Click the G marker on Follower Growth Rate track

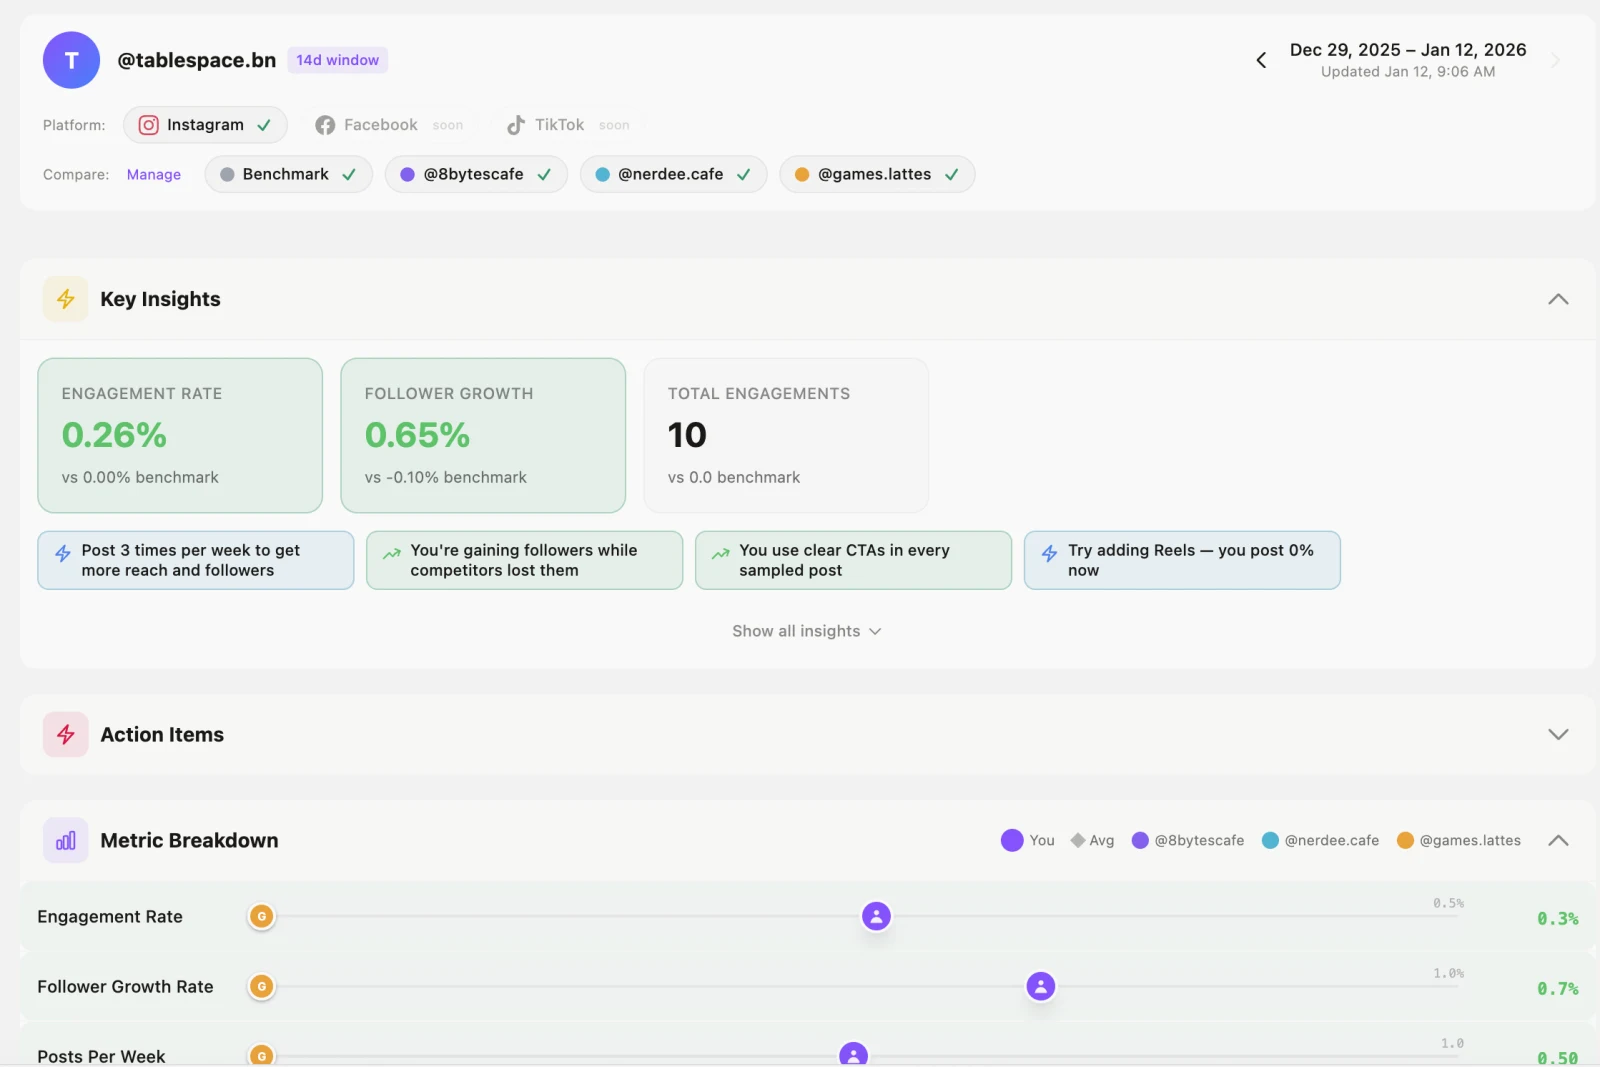point(261,986)
